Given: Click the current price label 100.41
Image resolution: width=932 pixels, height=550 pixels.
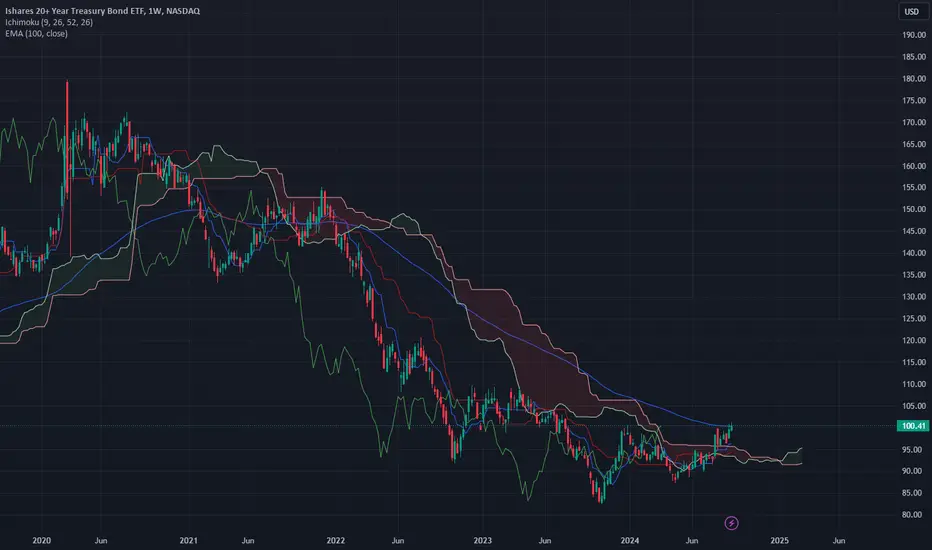Looking at the screenshot, I should point(913,426).
